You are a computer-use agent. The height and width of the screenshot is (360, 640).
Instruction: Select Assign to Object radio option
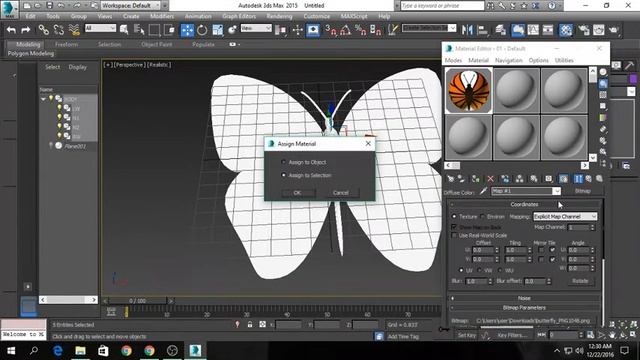pyautogui.click(x=284, y=162)
